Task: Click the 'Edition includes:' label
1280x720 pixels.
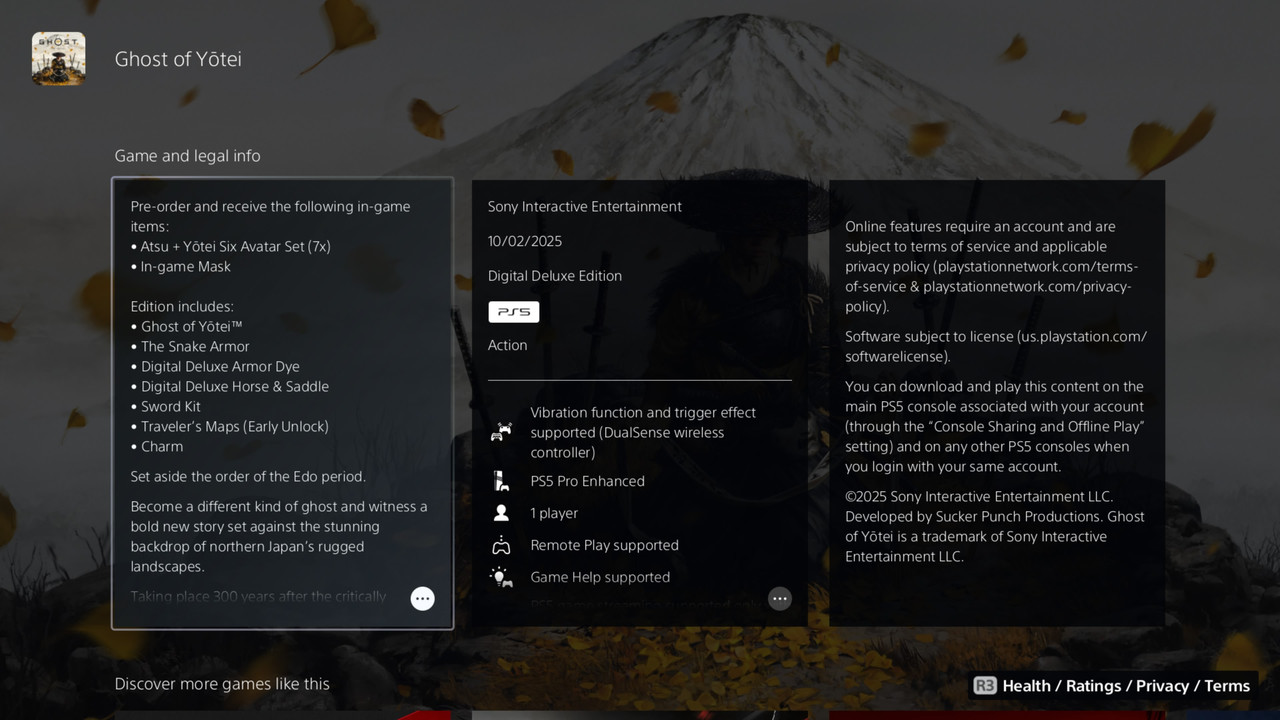Action: (x=182, y=307)
